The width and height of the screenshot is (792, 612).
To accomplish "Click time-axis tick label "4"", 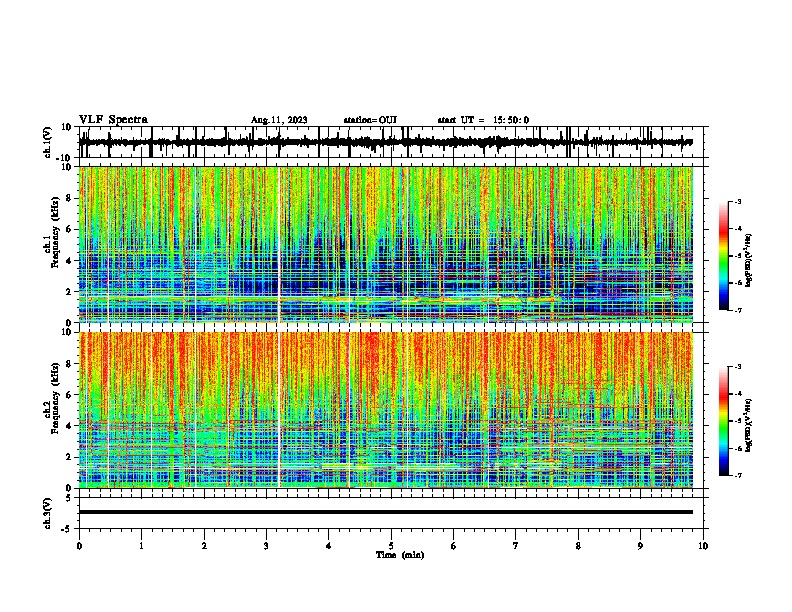I will (x=329, y=546).
